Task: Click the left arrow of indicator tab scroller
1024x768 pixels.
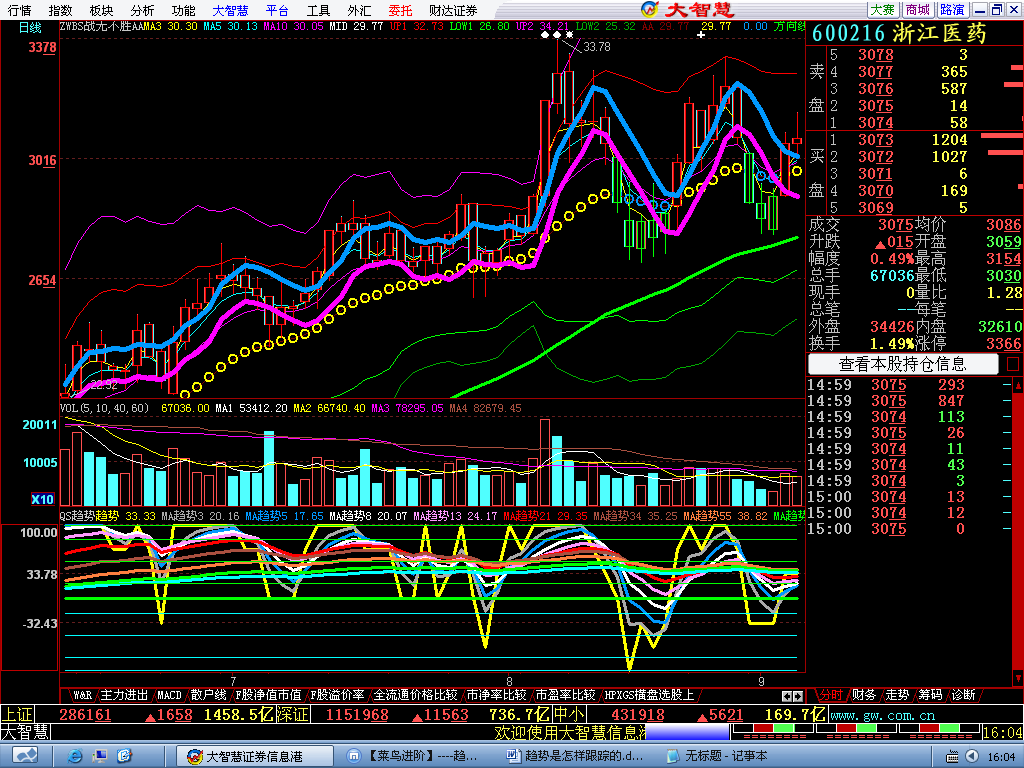Action: click(787, 696)
